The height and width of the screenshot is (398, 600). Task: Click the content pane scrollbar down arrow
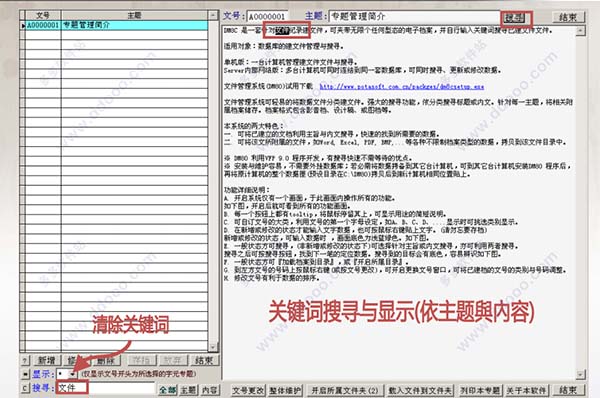click(580, 374)
